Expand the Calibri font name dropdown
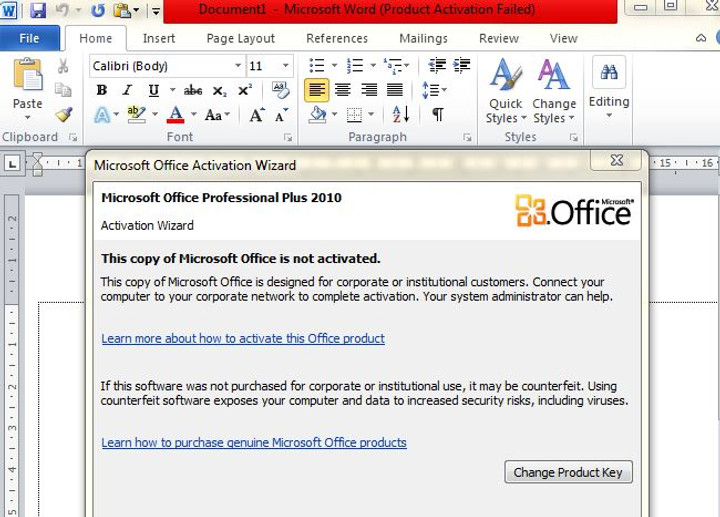This screenshot has width=720, height=517. [x=238, y=66]
